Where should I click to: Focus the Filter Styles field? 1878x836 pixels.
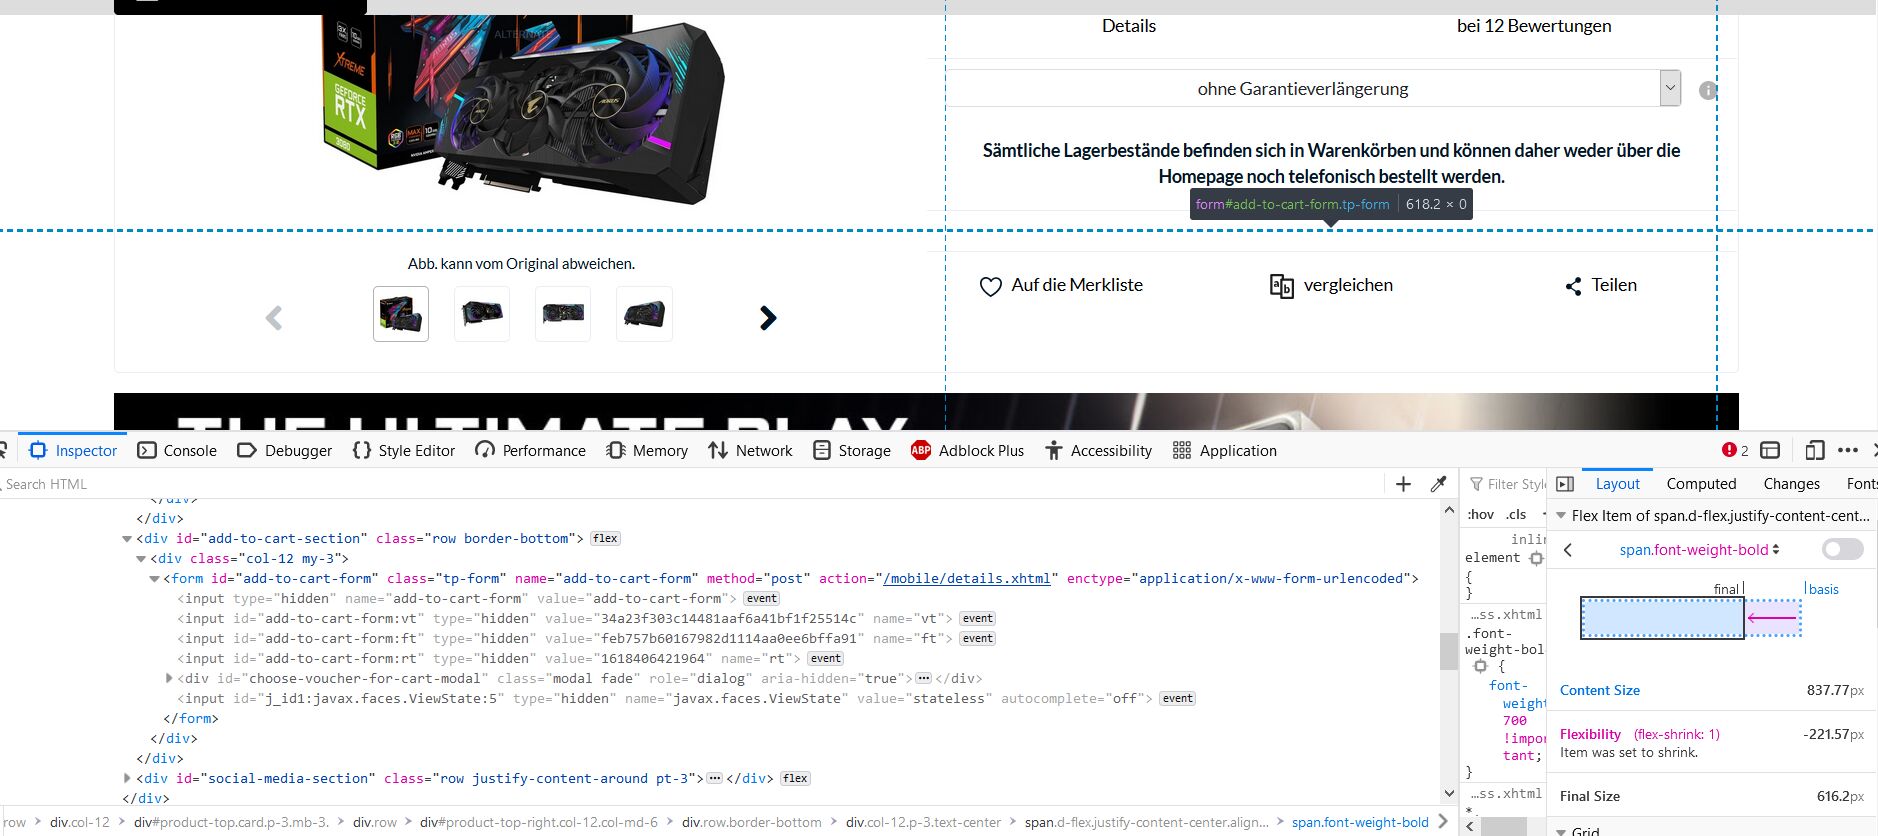1508,484
